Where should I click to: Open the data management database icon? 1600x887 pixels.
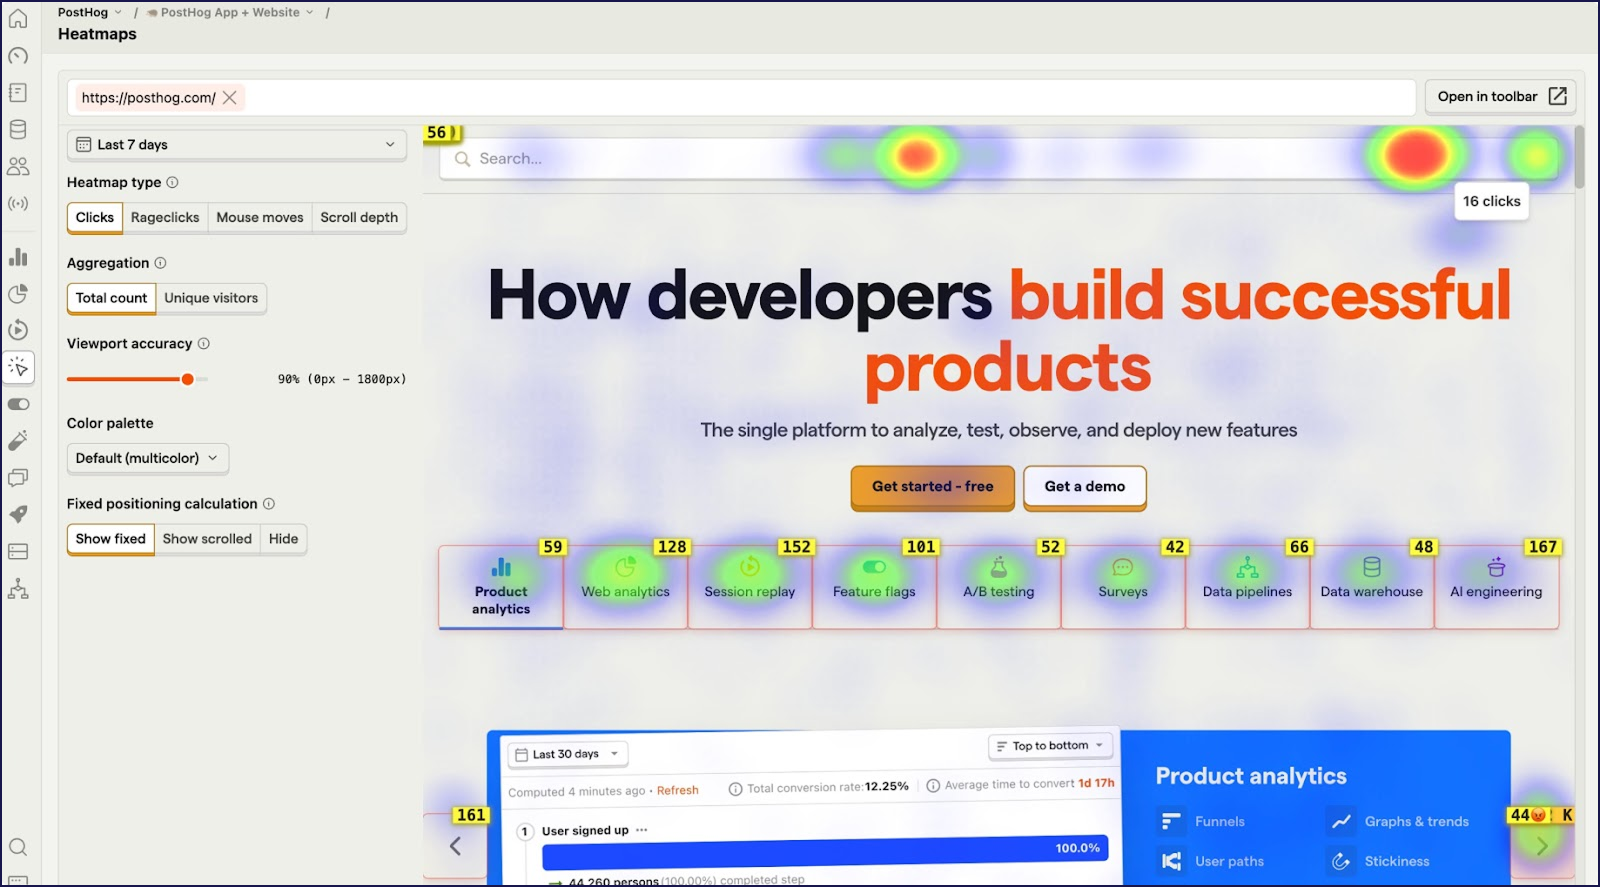click(x=18, y=129)
